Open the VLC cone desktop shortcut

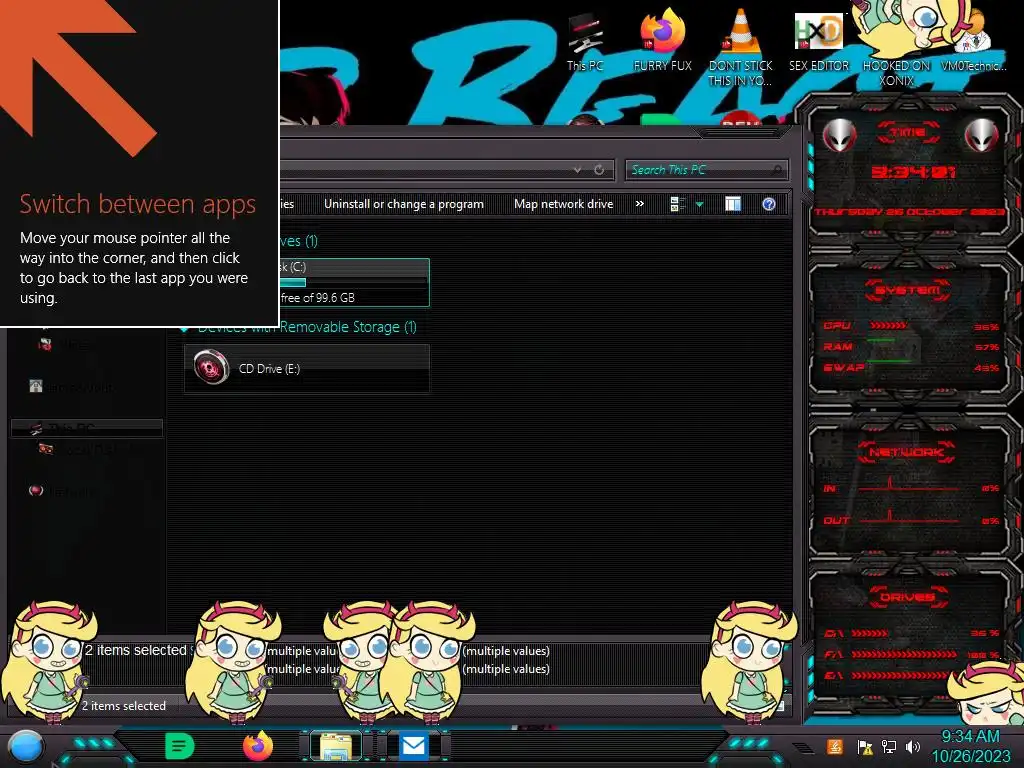(x=740, y=47)
